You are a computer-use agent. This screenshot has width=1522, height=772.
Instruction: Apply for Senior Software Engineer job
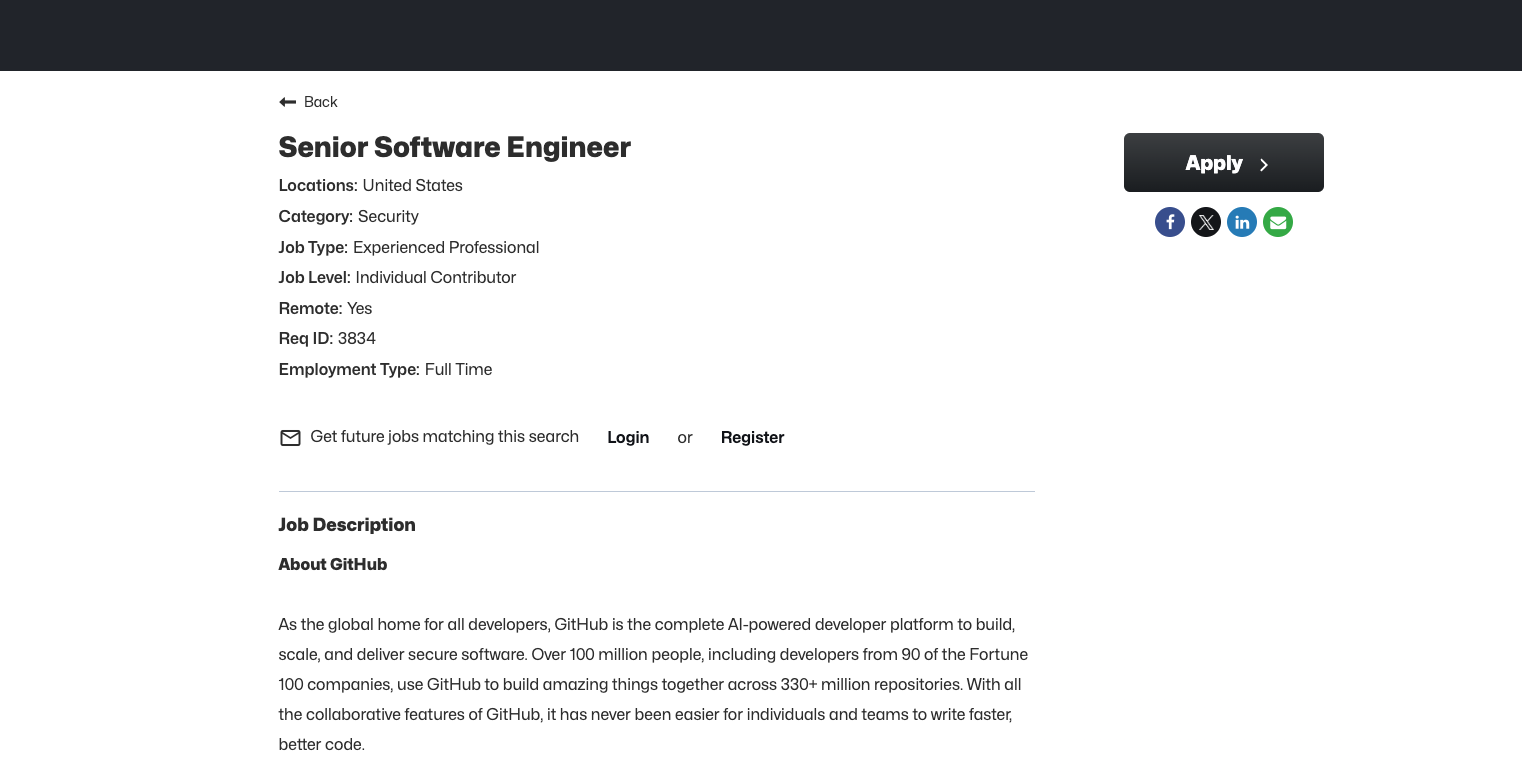point(1224,163)
